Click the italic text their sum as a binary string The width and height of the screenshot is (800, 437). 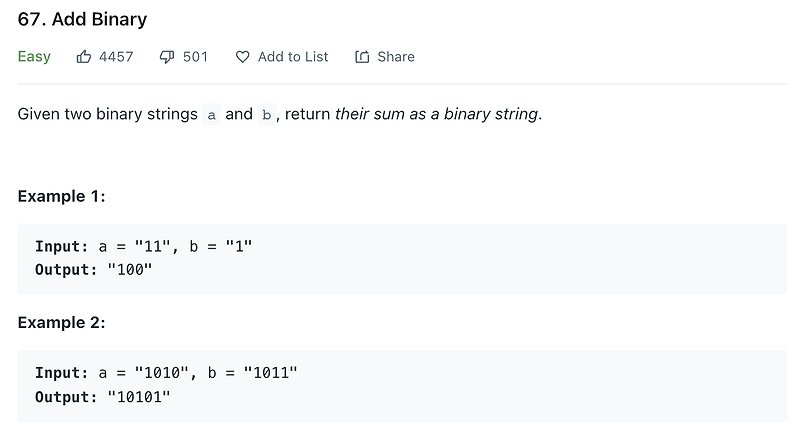437,114
